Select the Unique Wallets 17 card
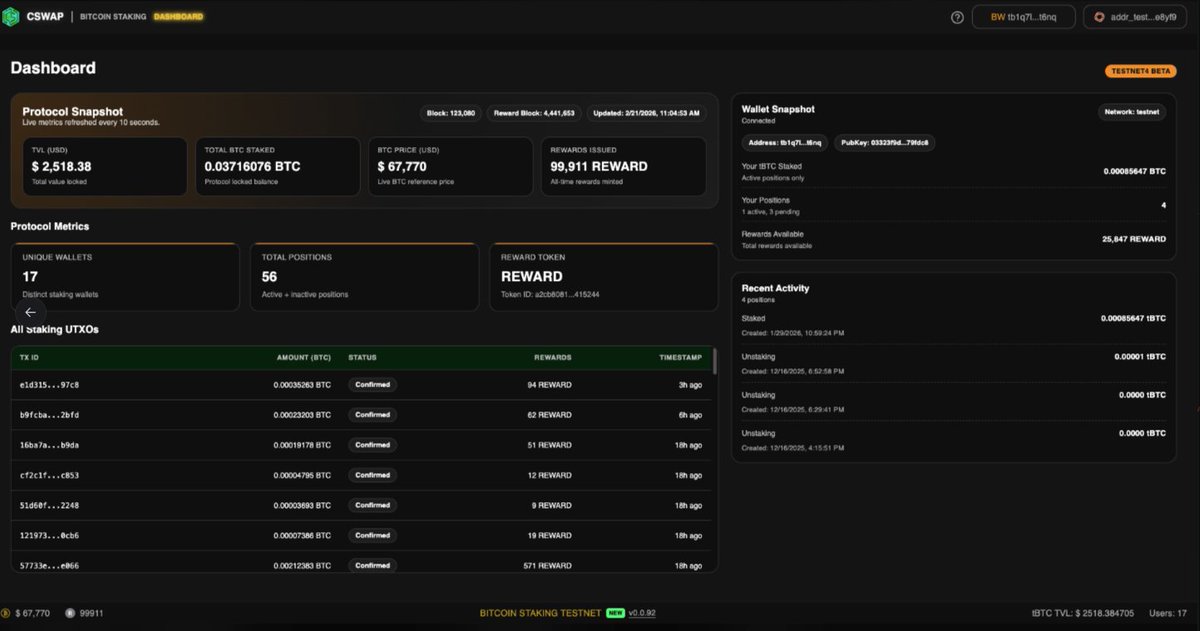The height and width of the screenshot is (631, 1200). click(x=126, y=277)
